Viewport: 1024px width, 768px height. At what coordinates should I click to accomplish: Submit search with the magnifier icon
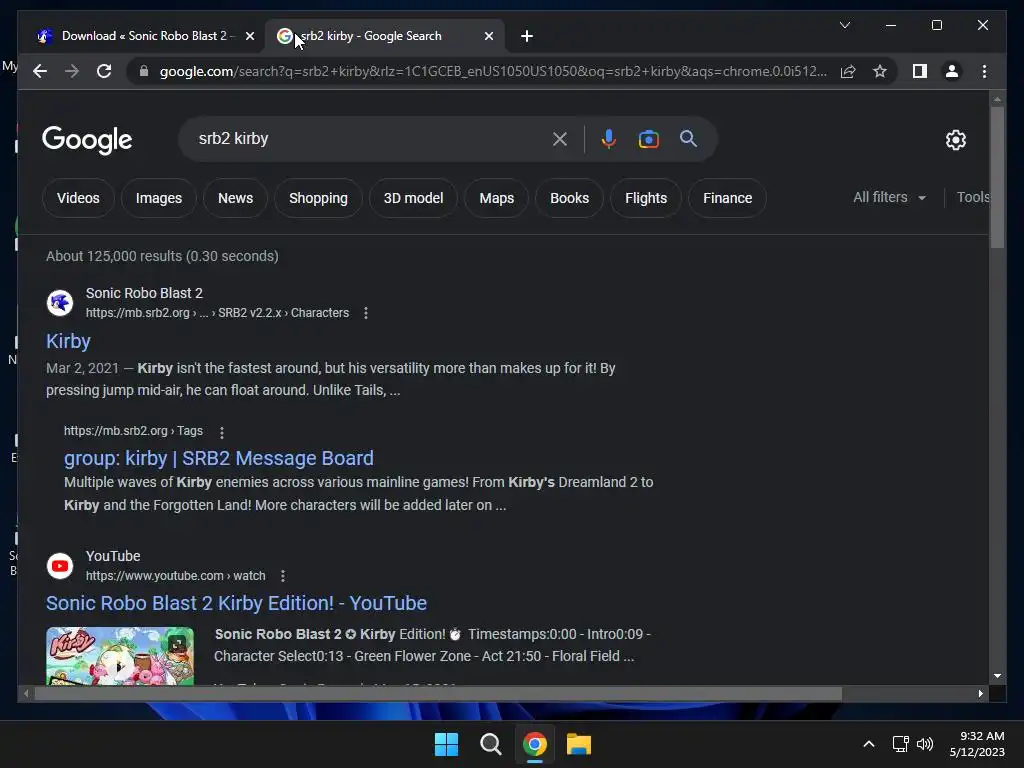(688, 138)
